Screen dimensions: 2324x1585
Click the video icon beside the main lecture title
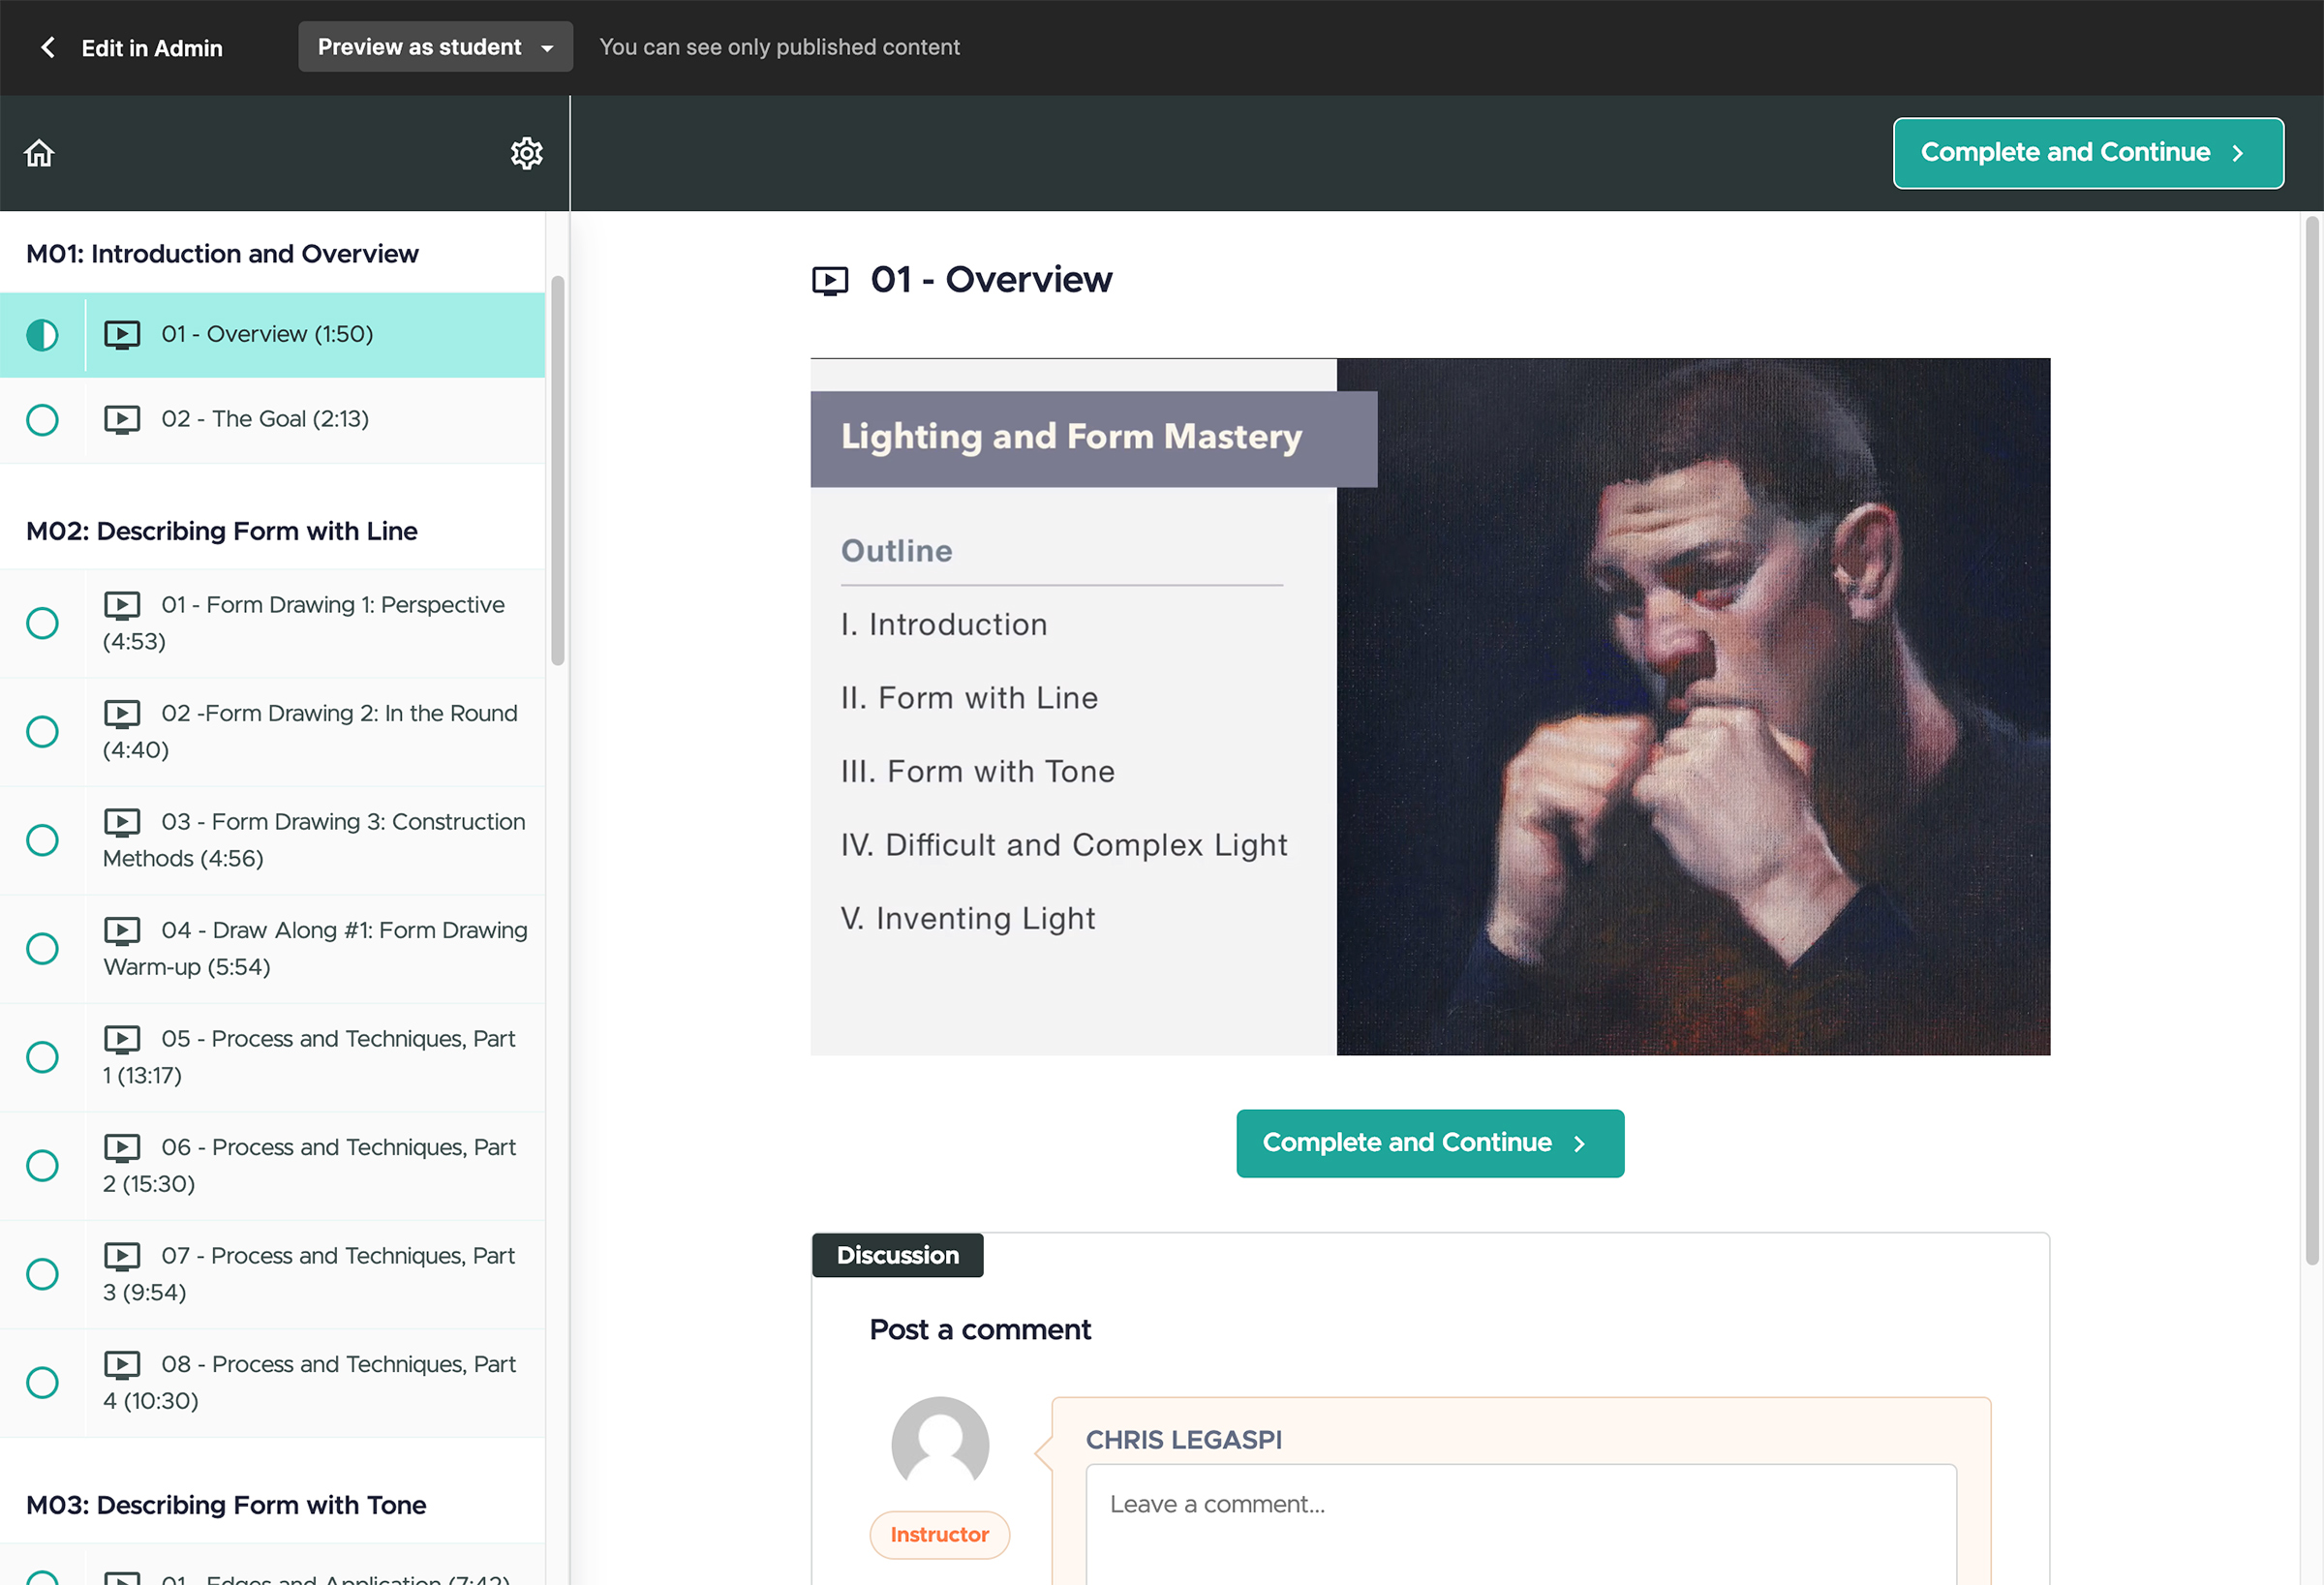click(x=829, y=281)
